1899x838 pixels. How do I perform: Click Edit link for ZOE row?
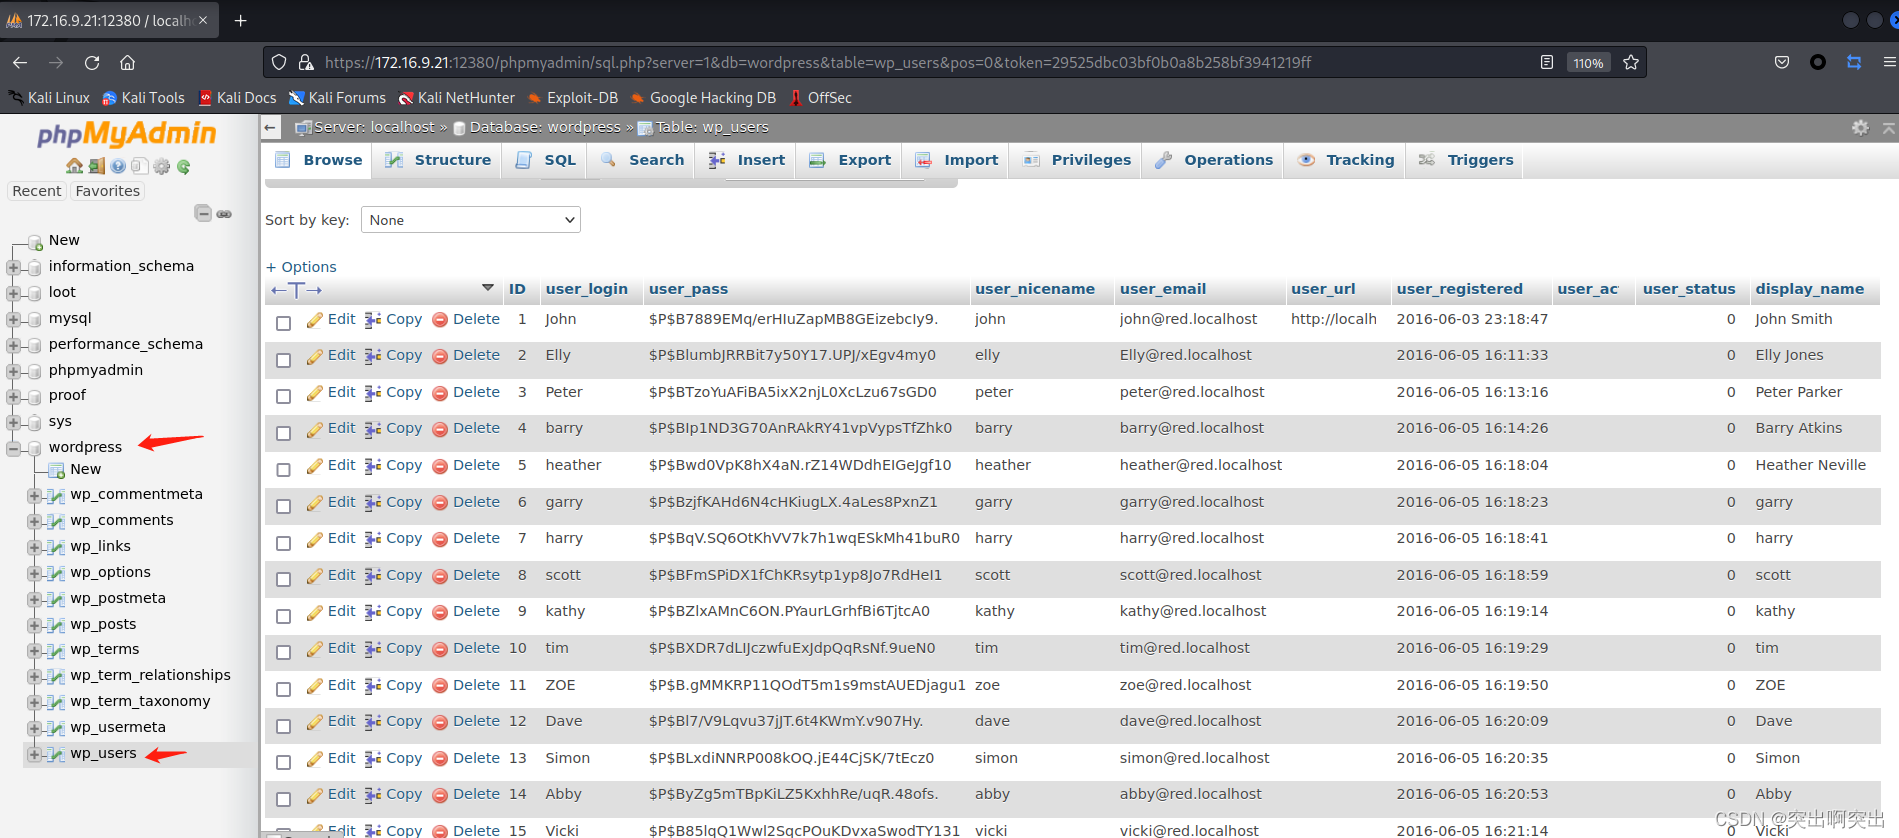[x=341, y=685]
